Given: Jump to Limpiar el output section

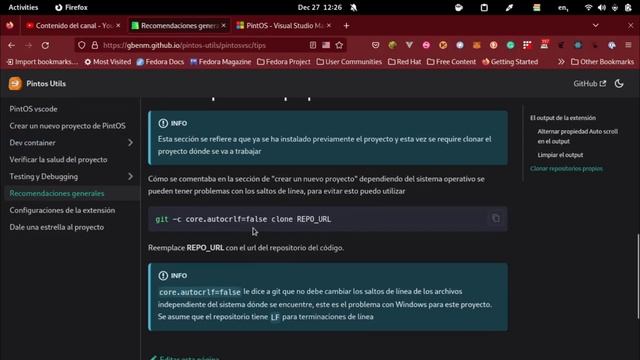Looking at the screenshot, I should tap(560, 155).
